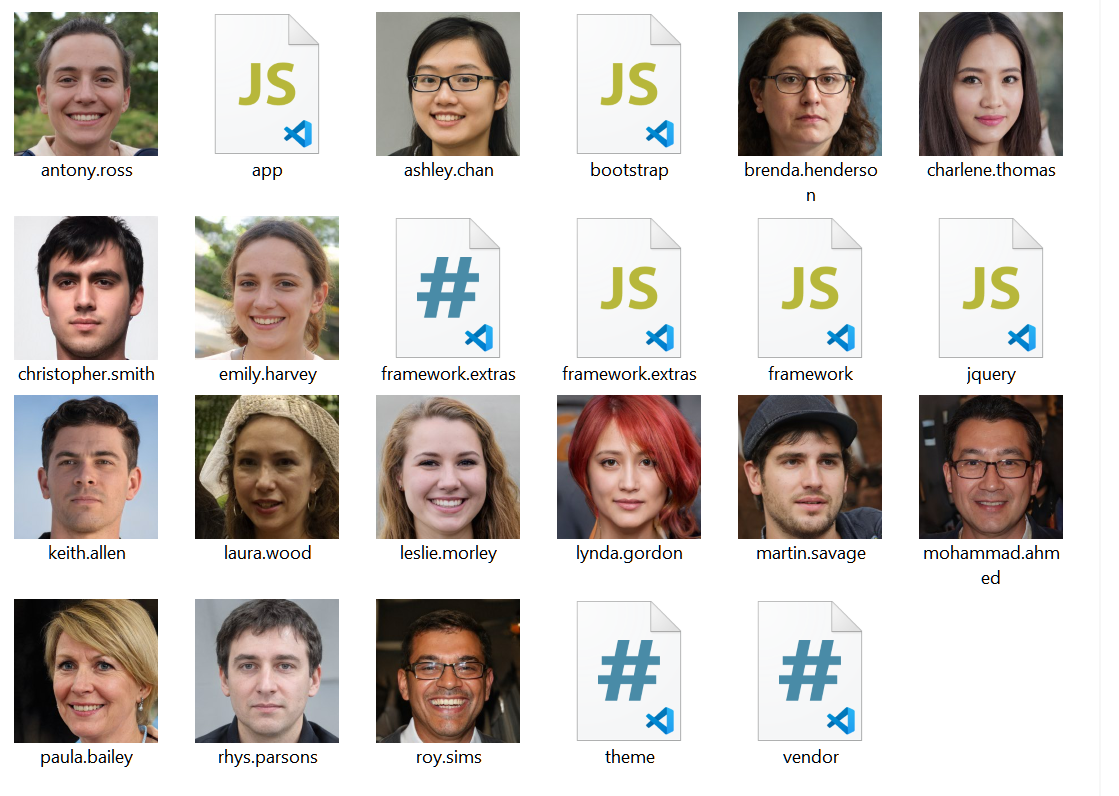Image resolution: width=1119 pixels, height=796 pixels.
Task: Select the bootstrap JS file icon
Action: tap(629, 84)
